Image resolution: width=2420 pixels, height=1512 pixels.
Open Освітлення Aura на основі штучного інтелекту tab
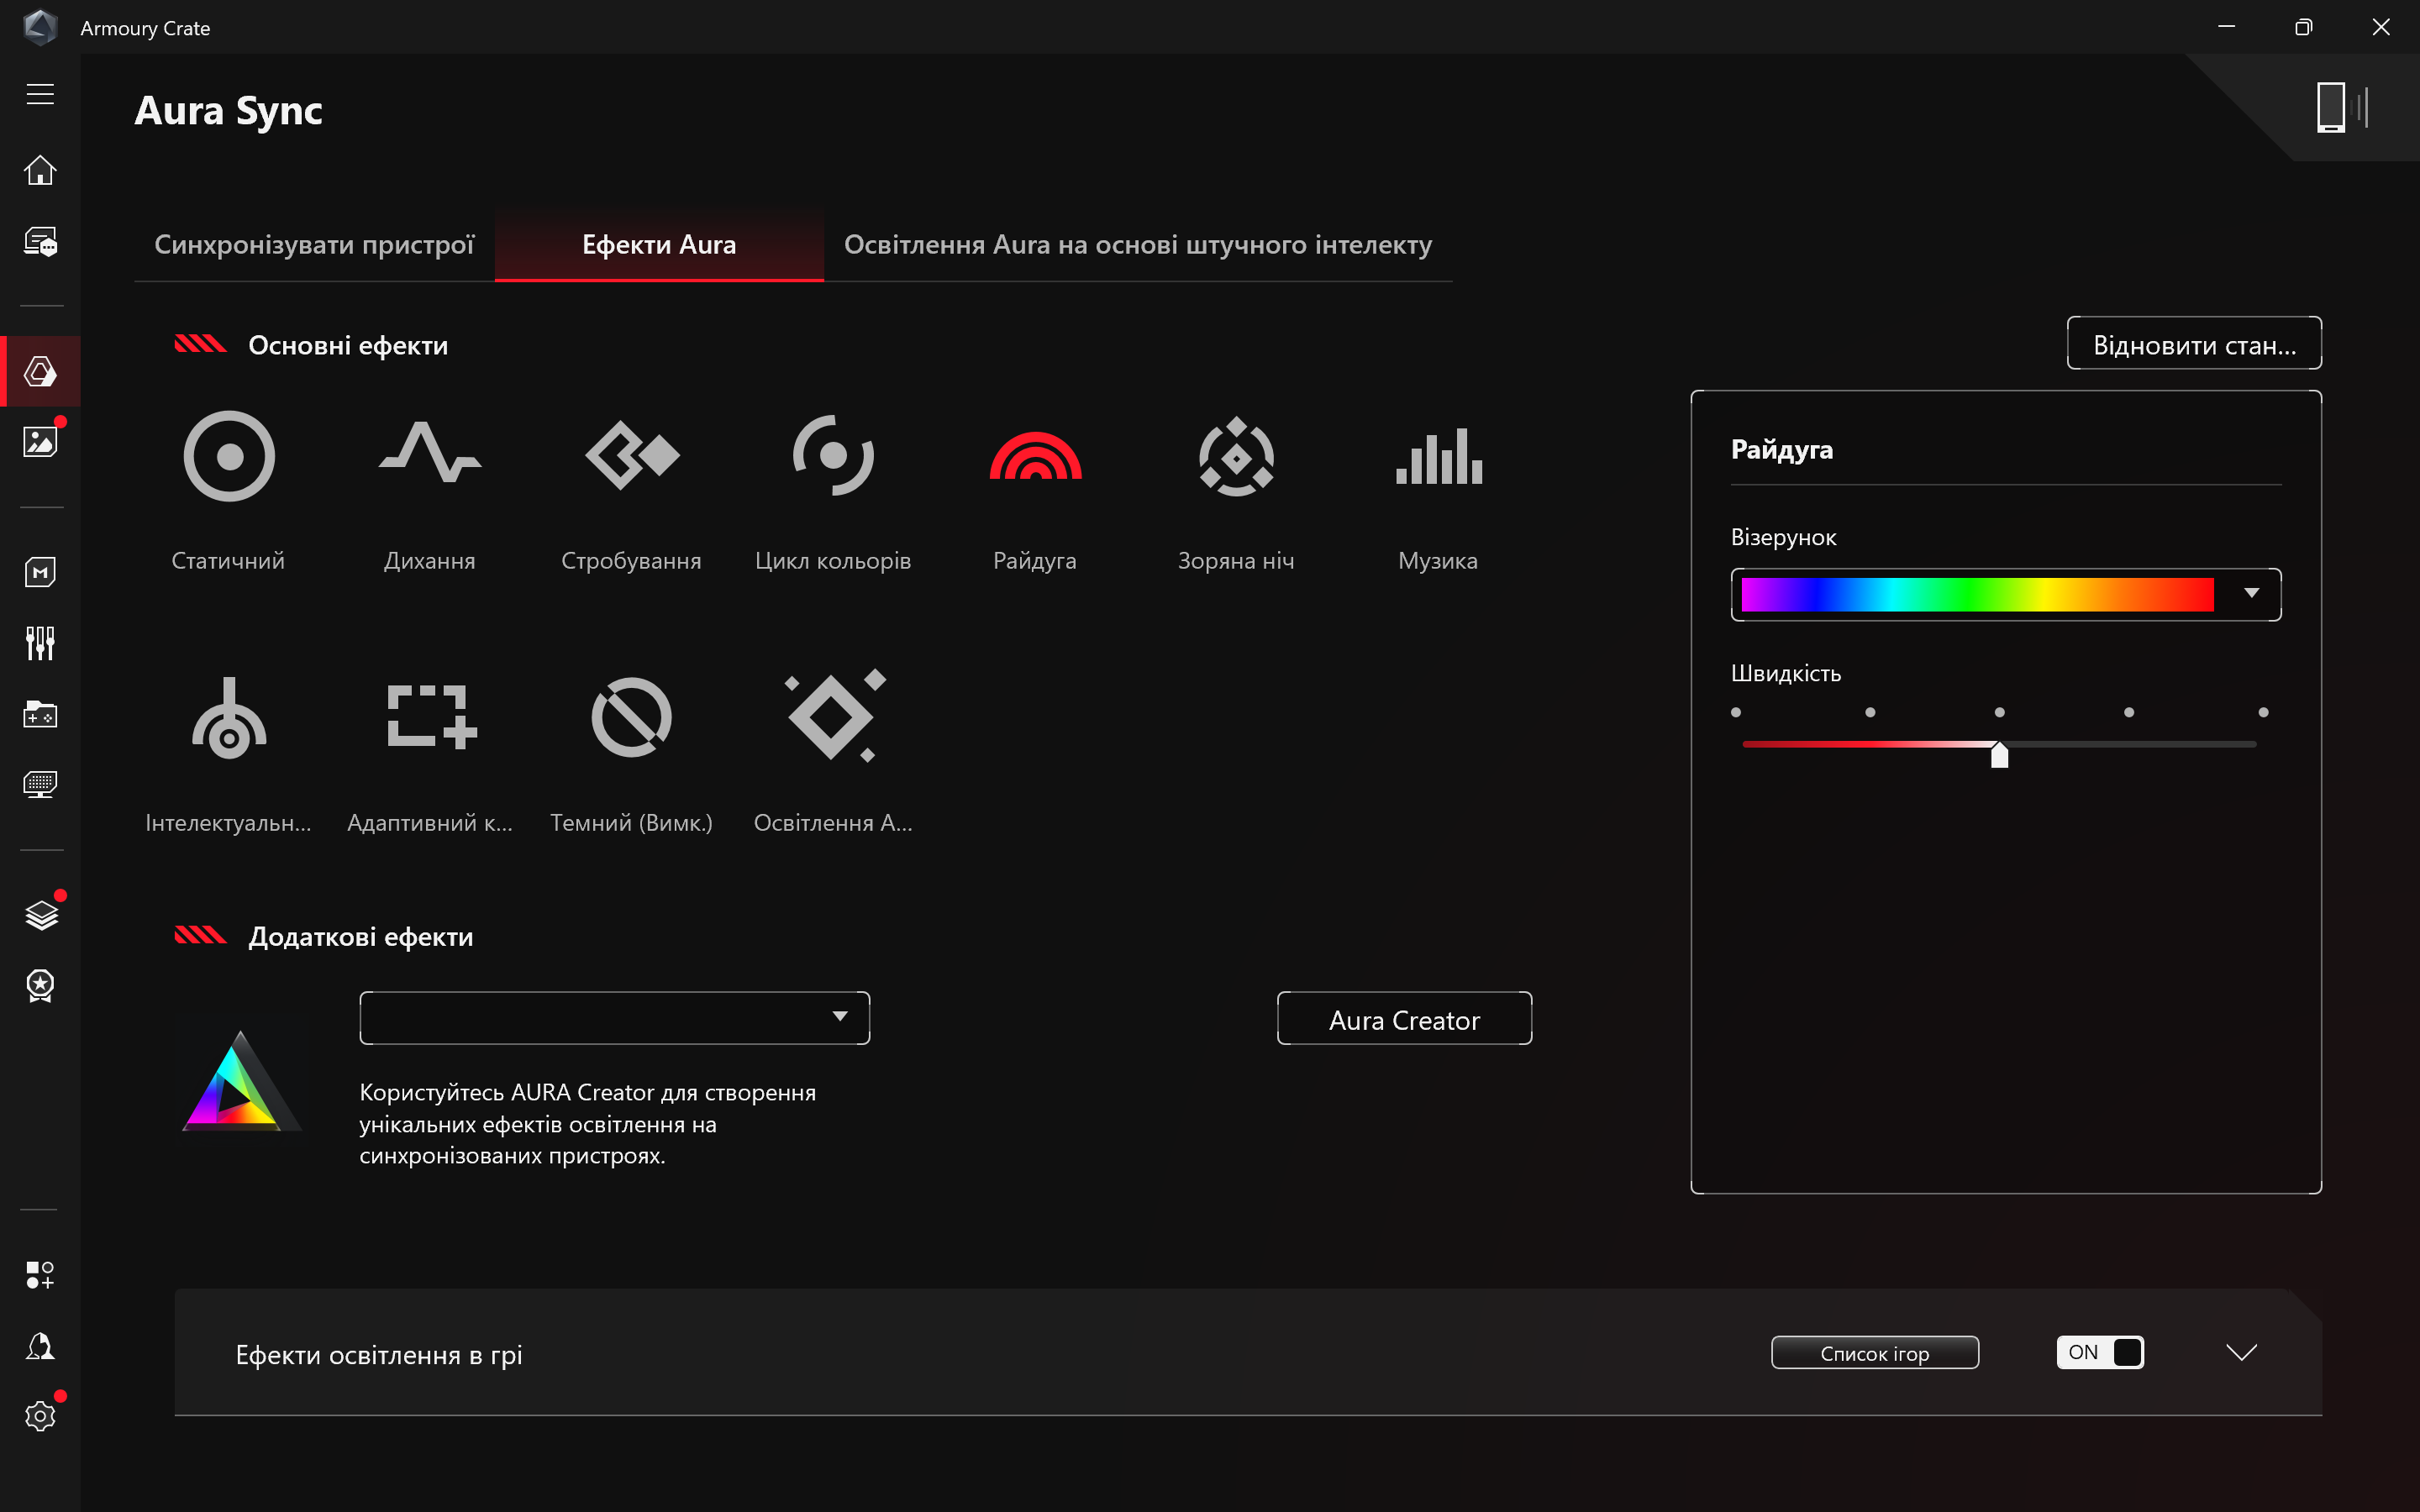1138,245
